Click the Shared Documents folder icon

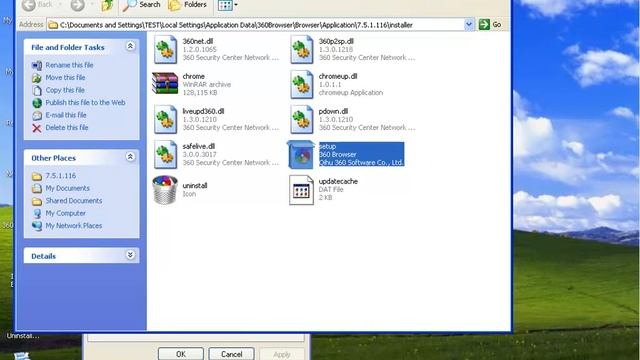37,201
